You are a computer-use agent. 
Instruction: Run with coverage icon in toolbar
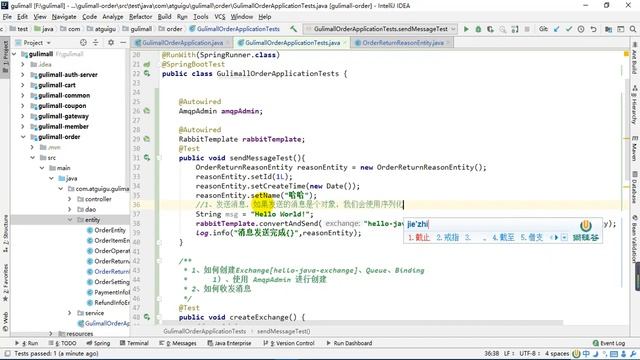(490, 29)
